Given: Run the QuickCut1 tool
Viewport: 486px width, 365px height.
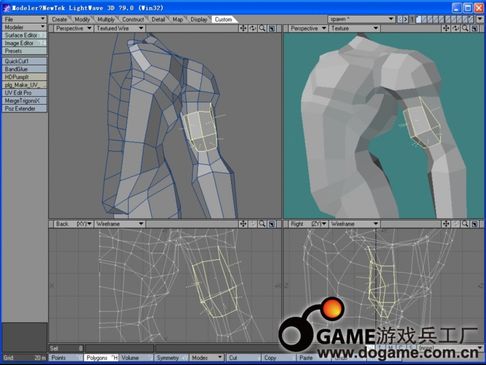Looking at the screenshot, I should [24, 61].
